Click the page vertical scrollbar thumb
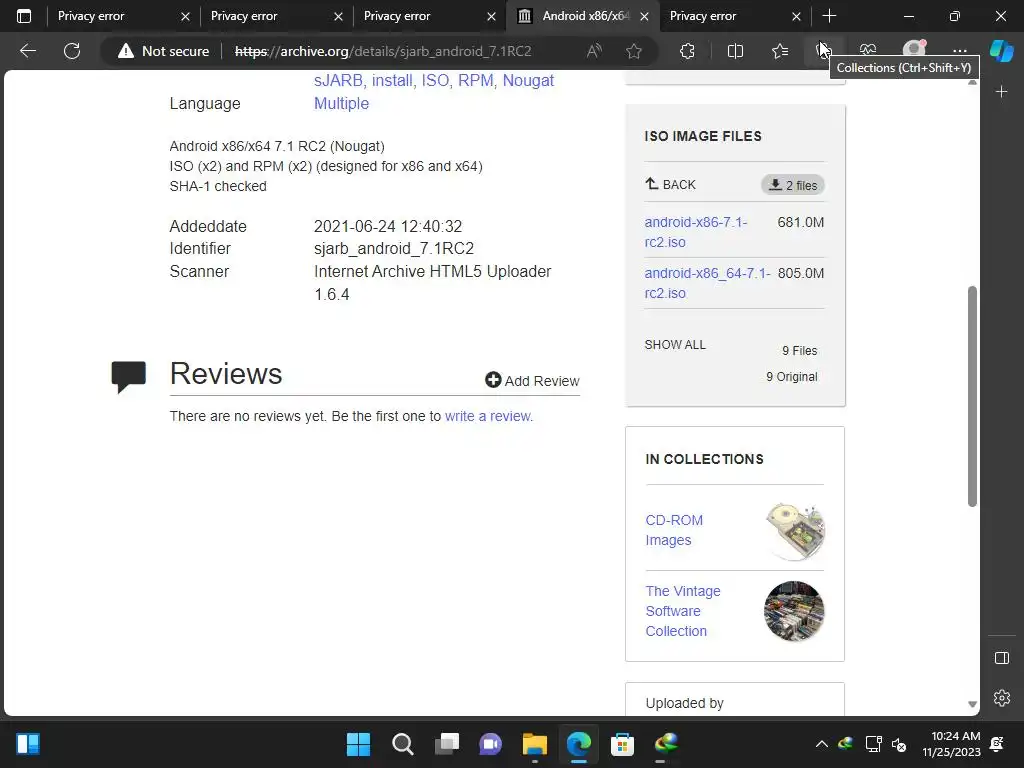Screen dimensions: 1024x768 tap(972, 396)
